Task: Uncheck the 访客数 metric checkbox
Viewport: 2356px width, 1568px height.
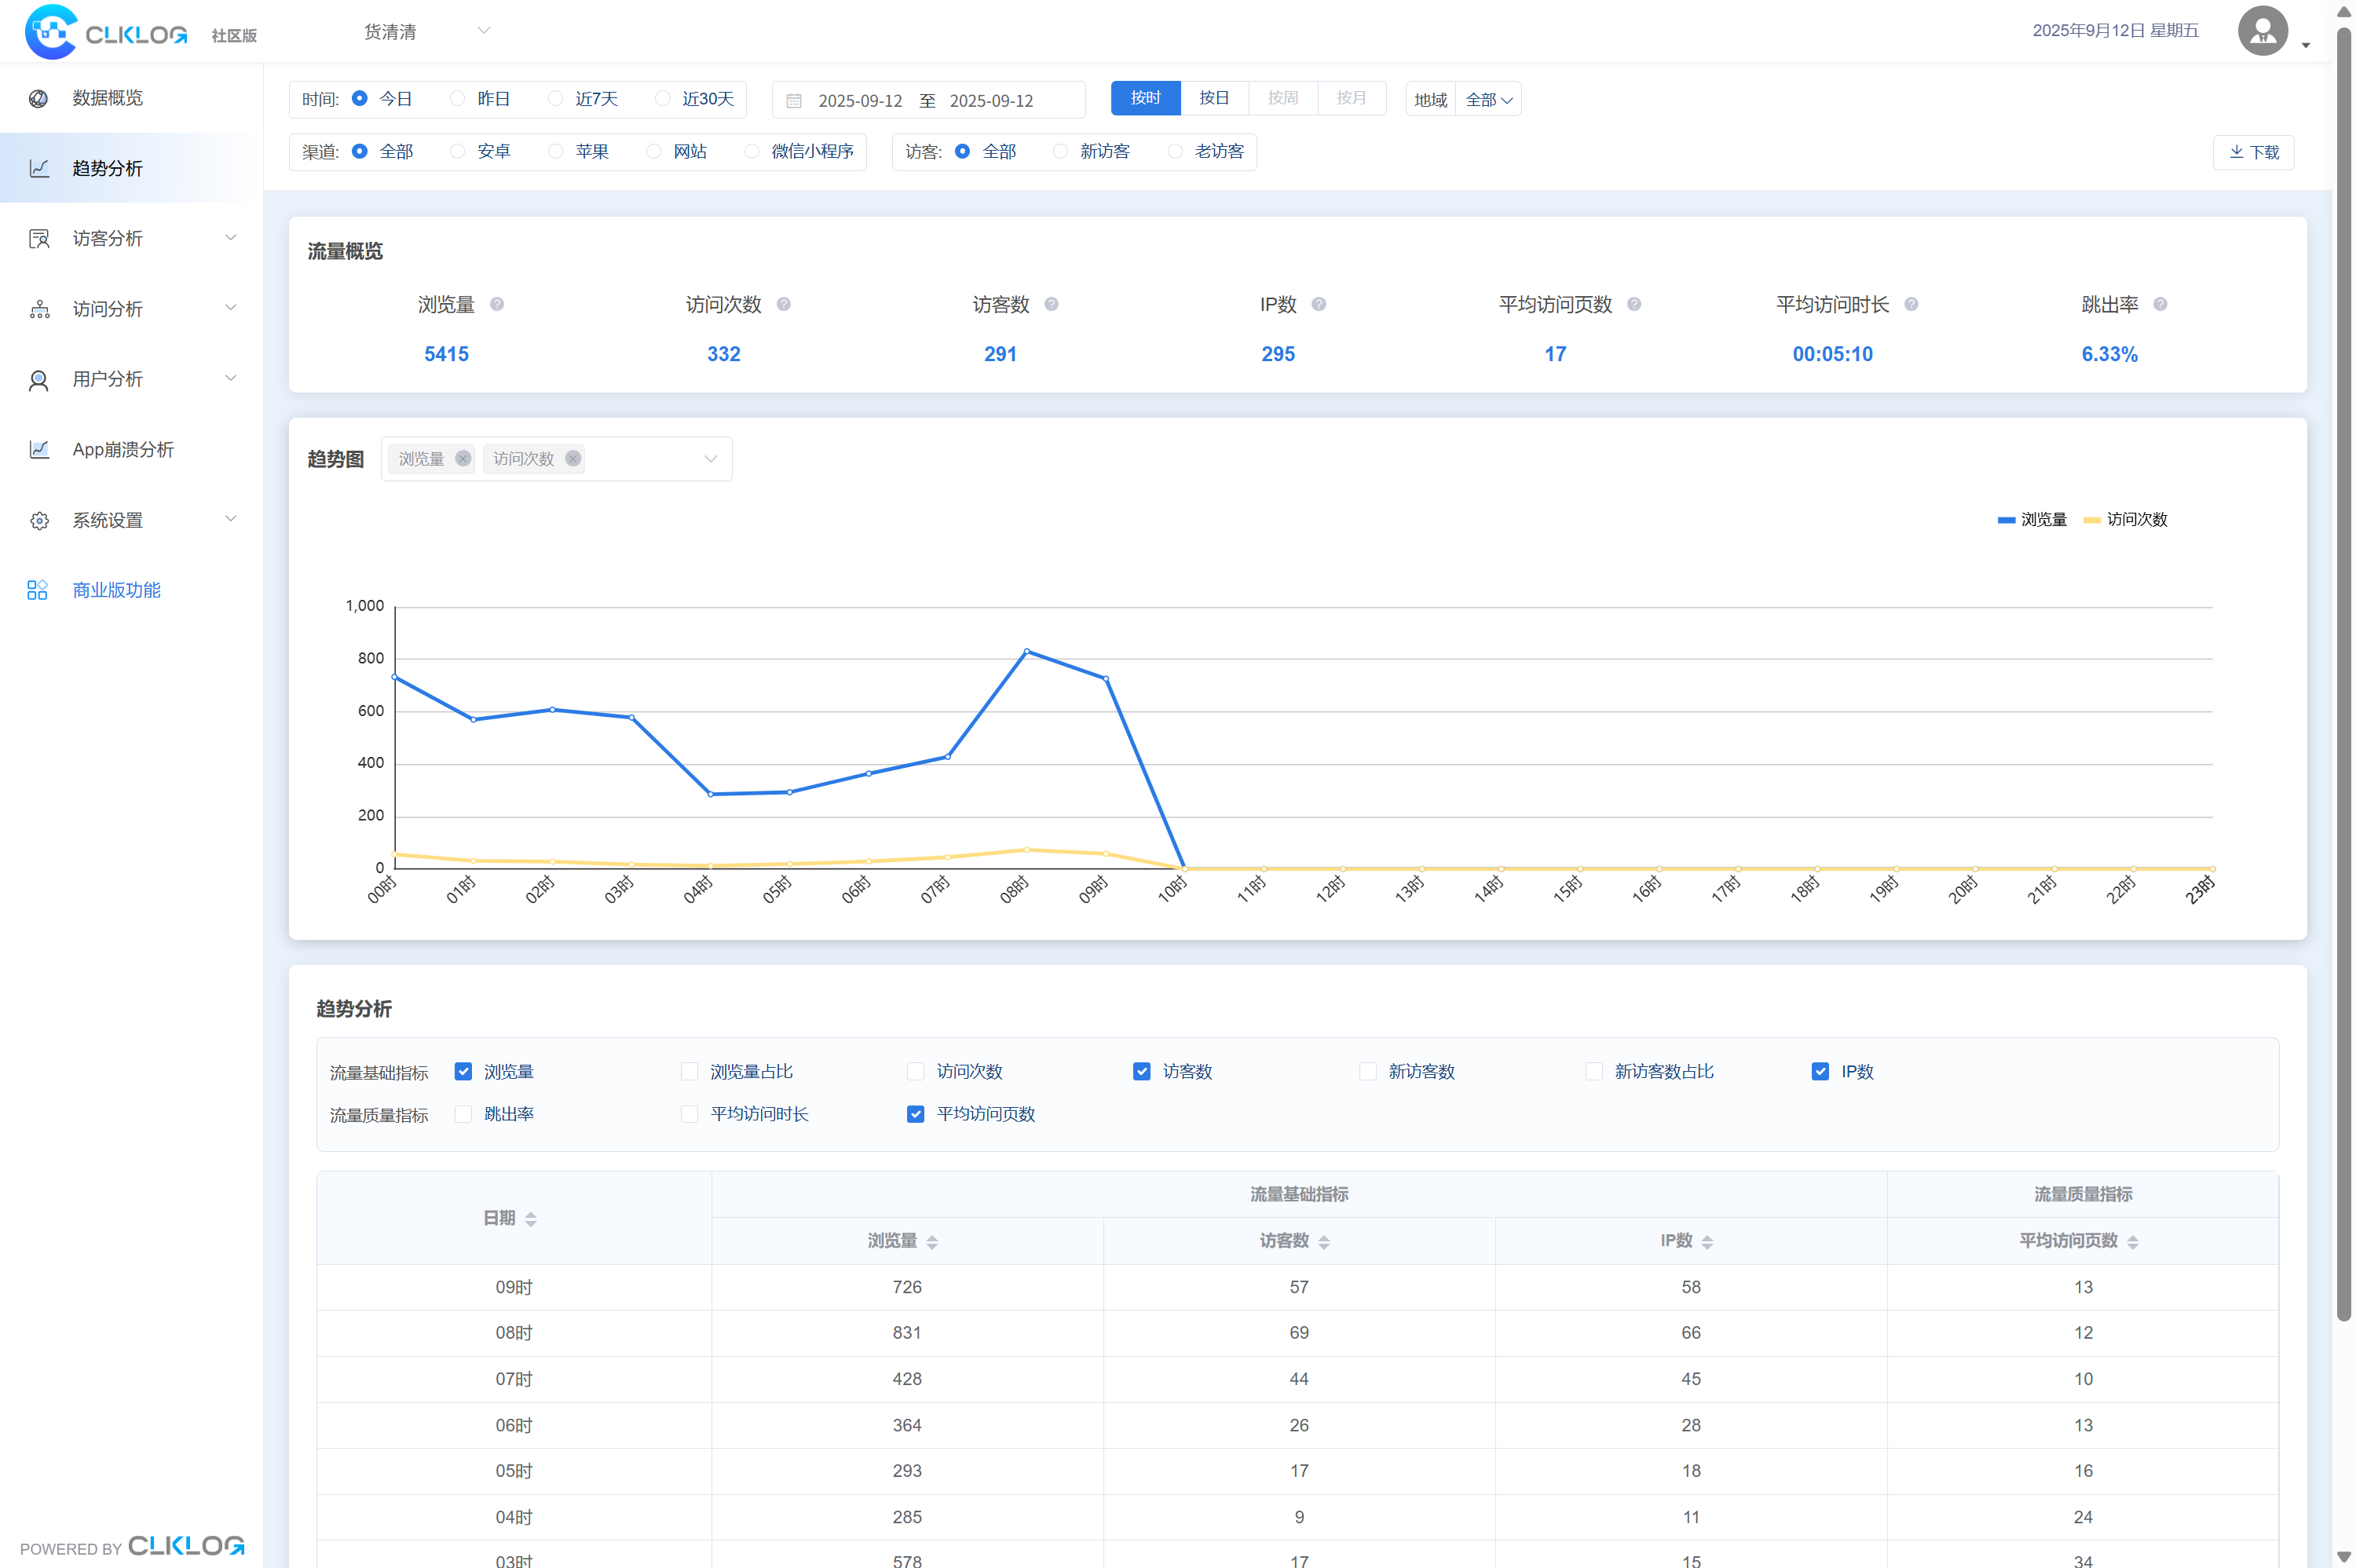Action: pyautogui.click(x=1141, y=1071)
